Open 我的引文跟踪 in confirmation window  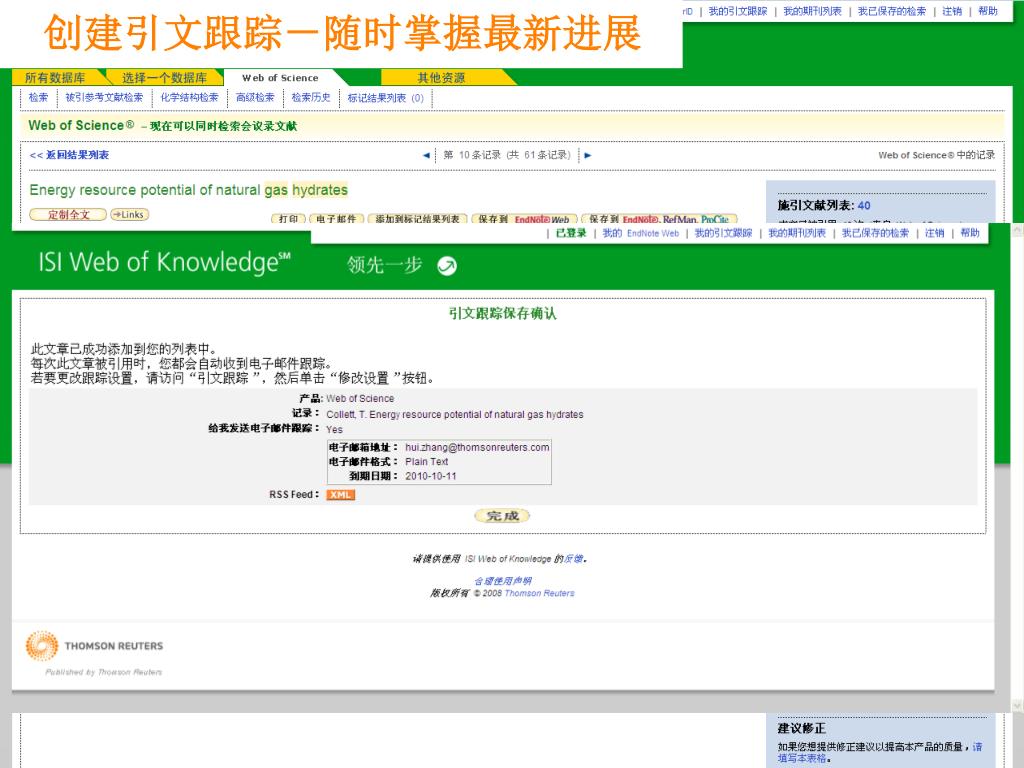coord(724,233)
